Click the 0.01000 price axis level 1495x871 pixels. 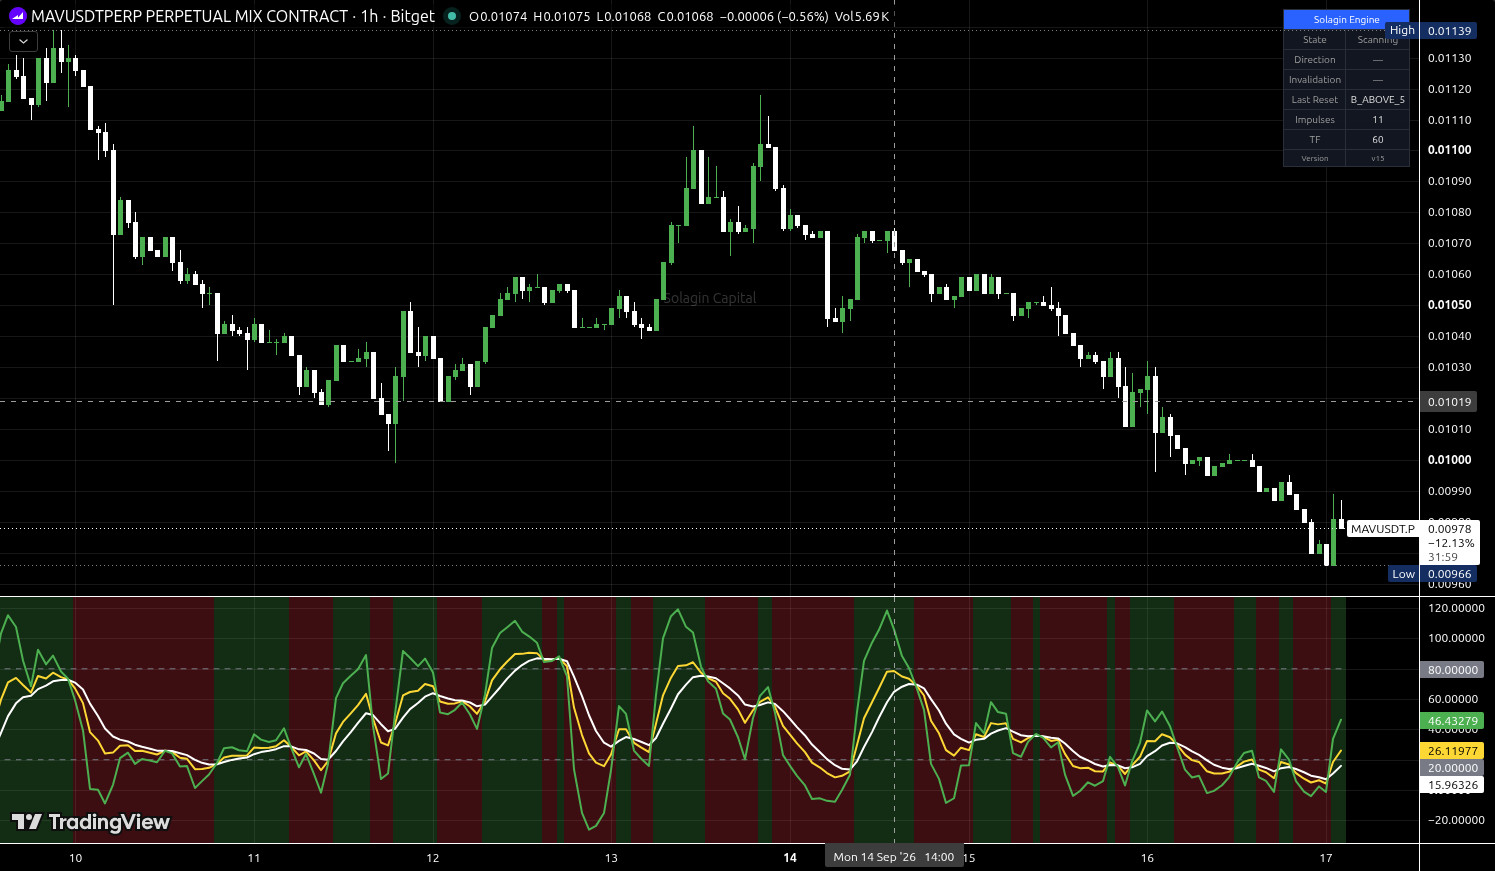pyautogui.click(x=1449, y=460)
